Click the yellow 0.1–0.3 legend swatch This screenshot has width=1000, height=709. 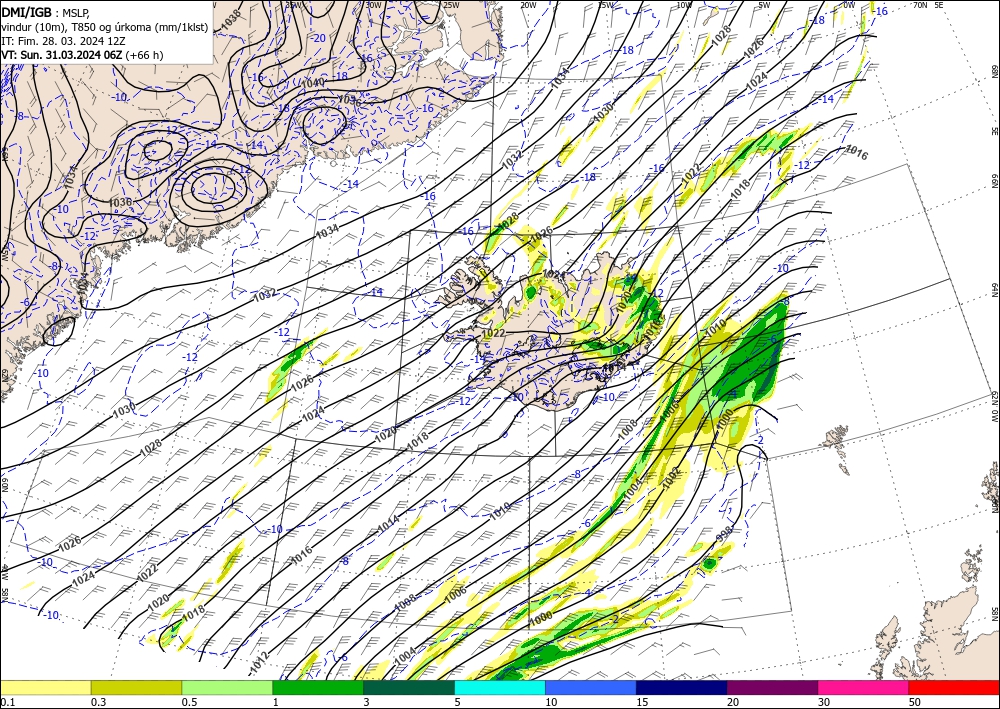[x=46, y=687]
